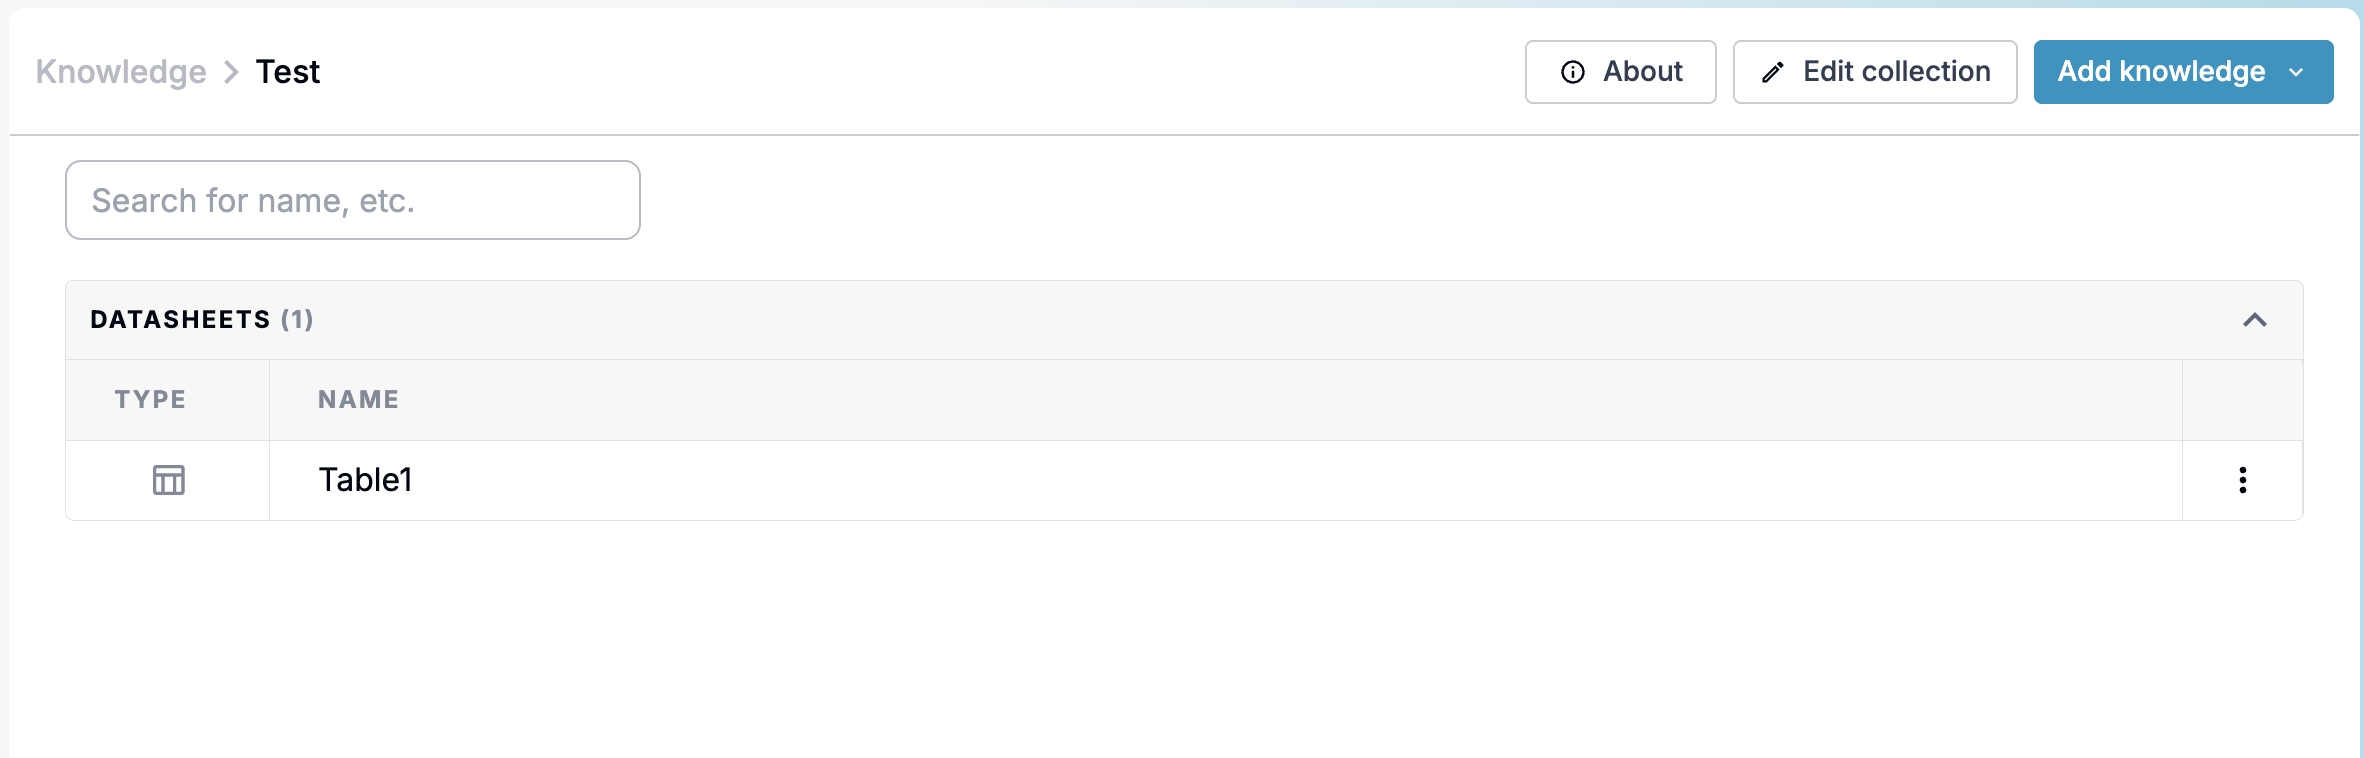Image resolution: width=2364 pixels, height=758 pixels.
Task: Click the Edit collection button
Action: click(1875, 72)
